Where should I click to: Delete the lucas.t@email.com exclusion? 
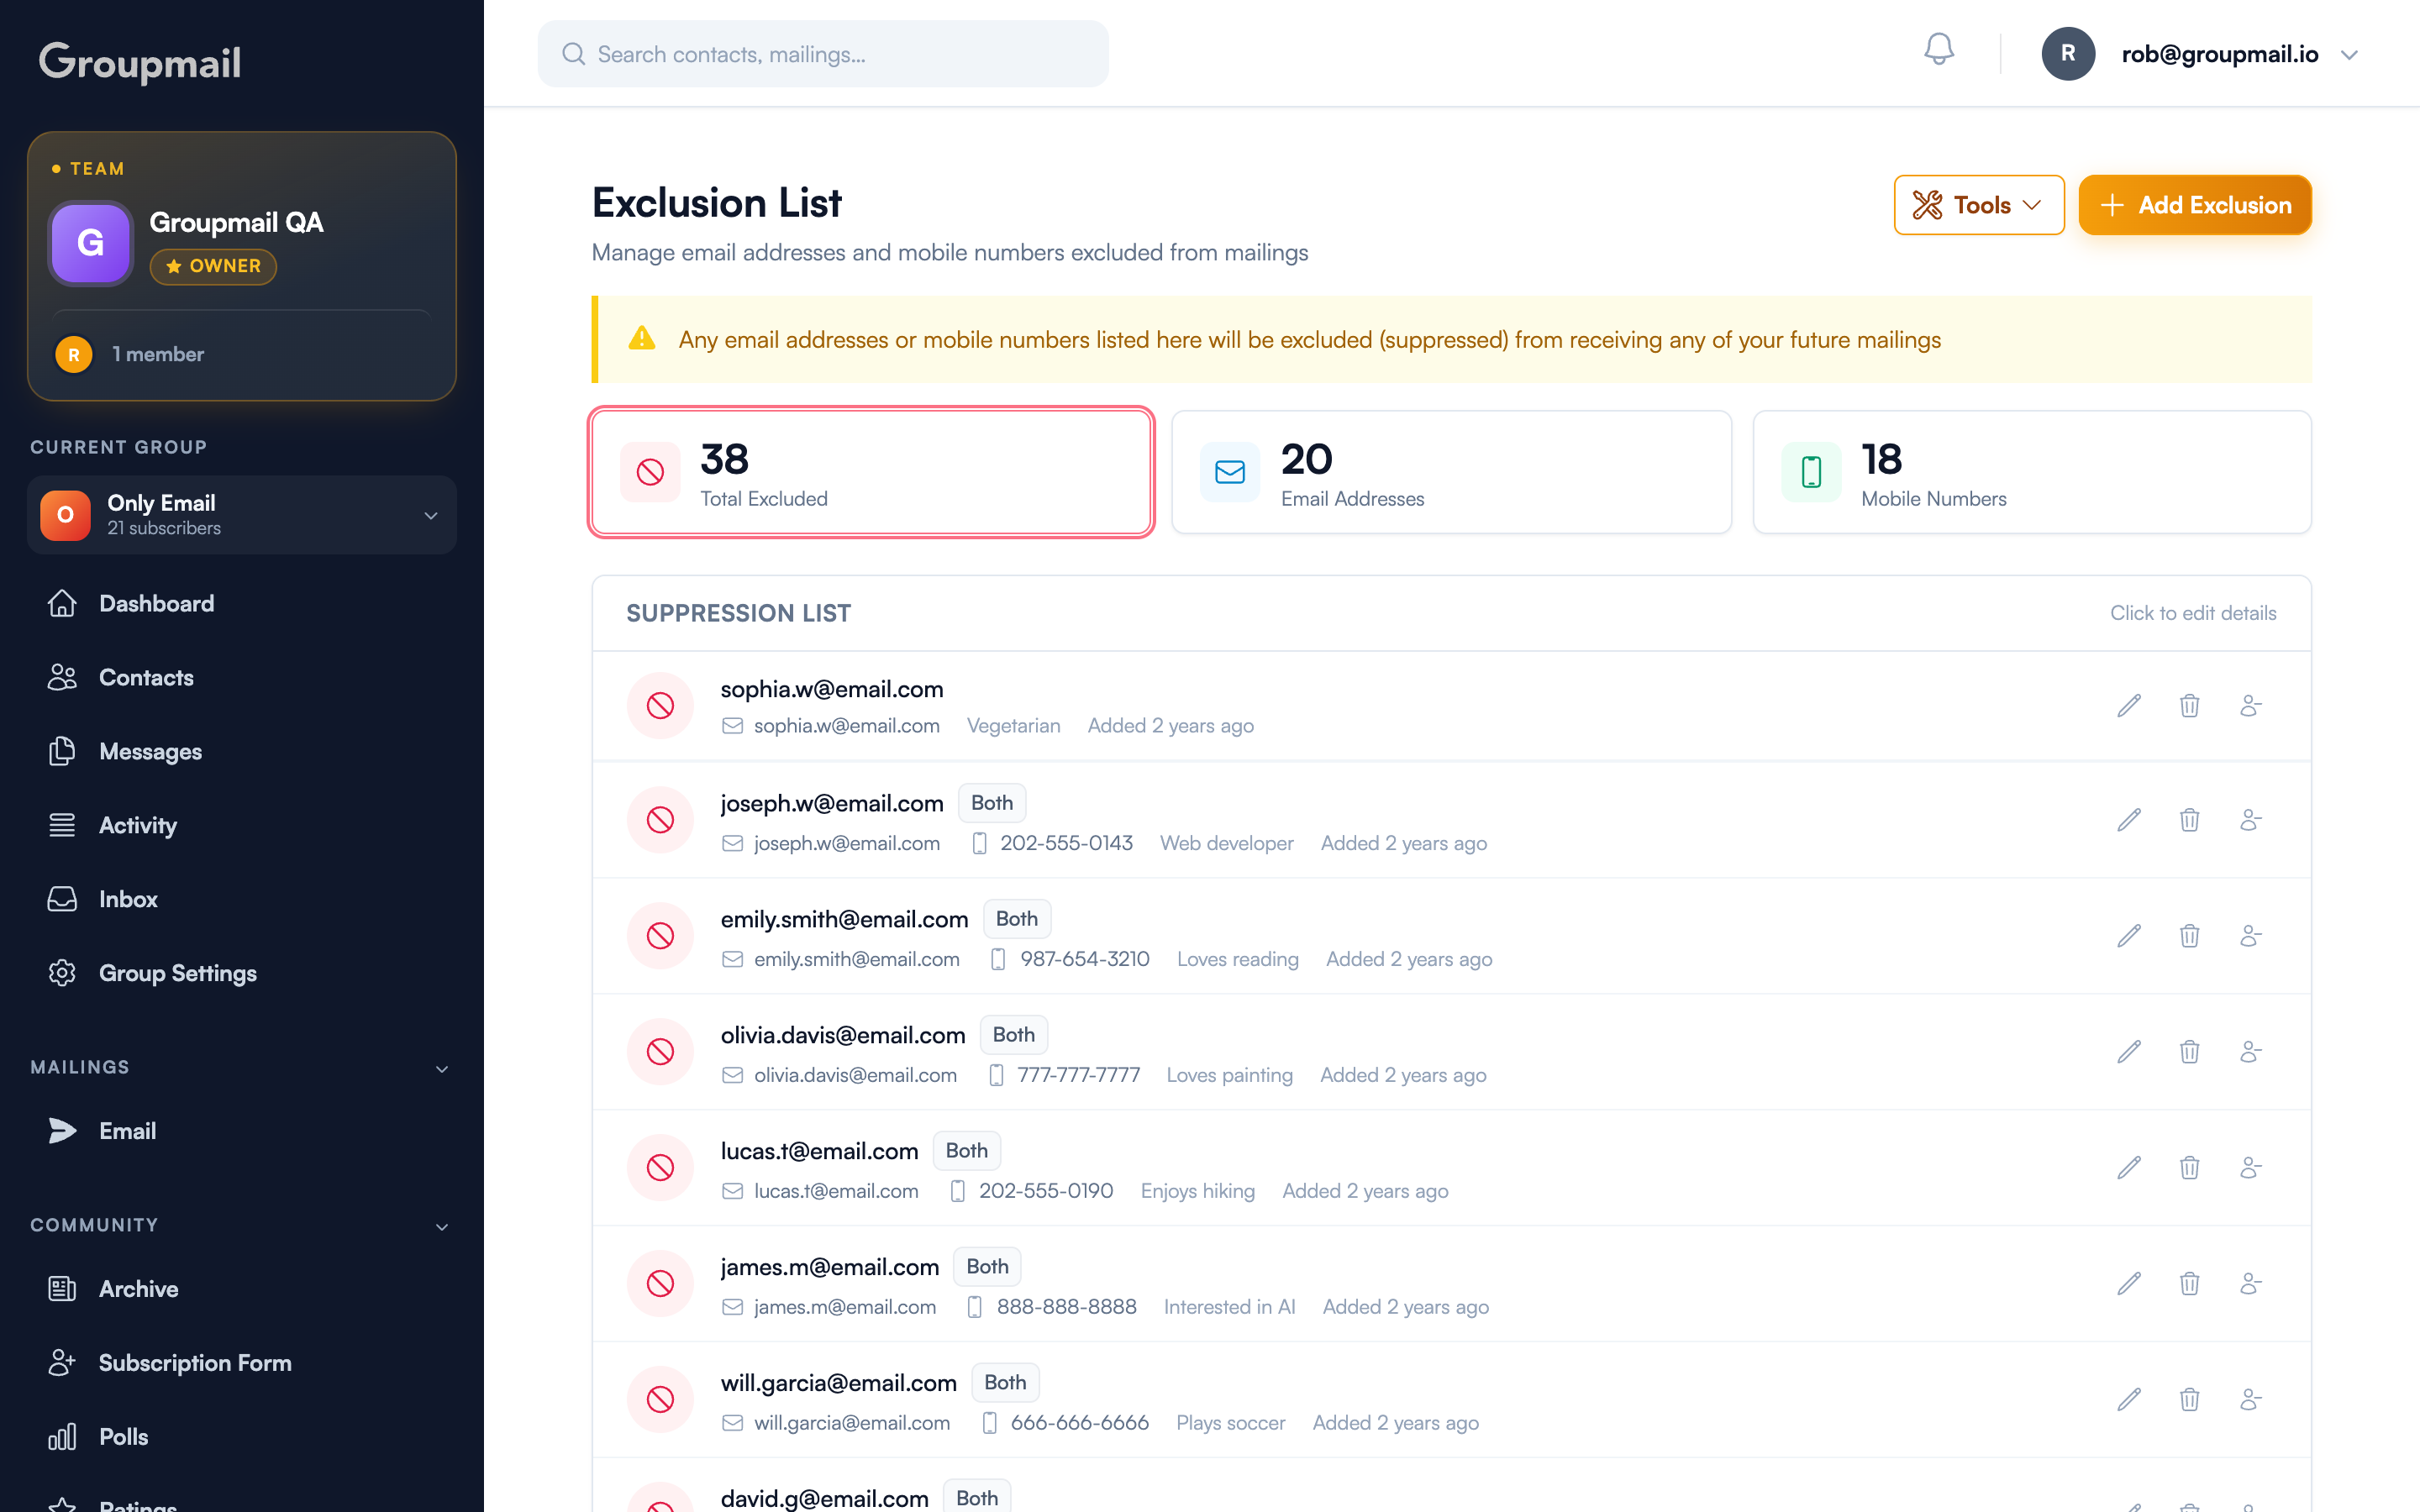coord(2189,1168)
